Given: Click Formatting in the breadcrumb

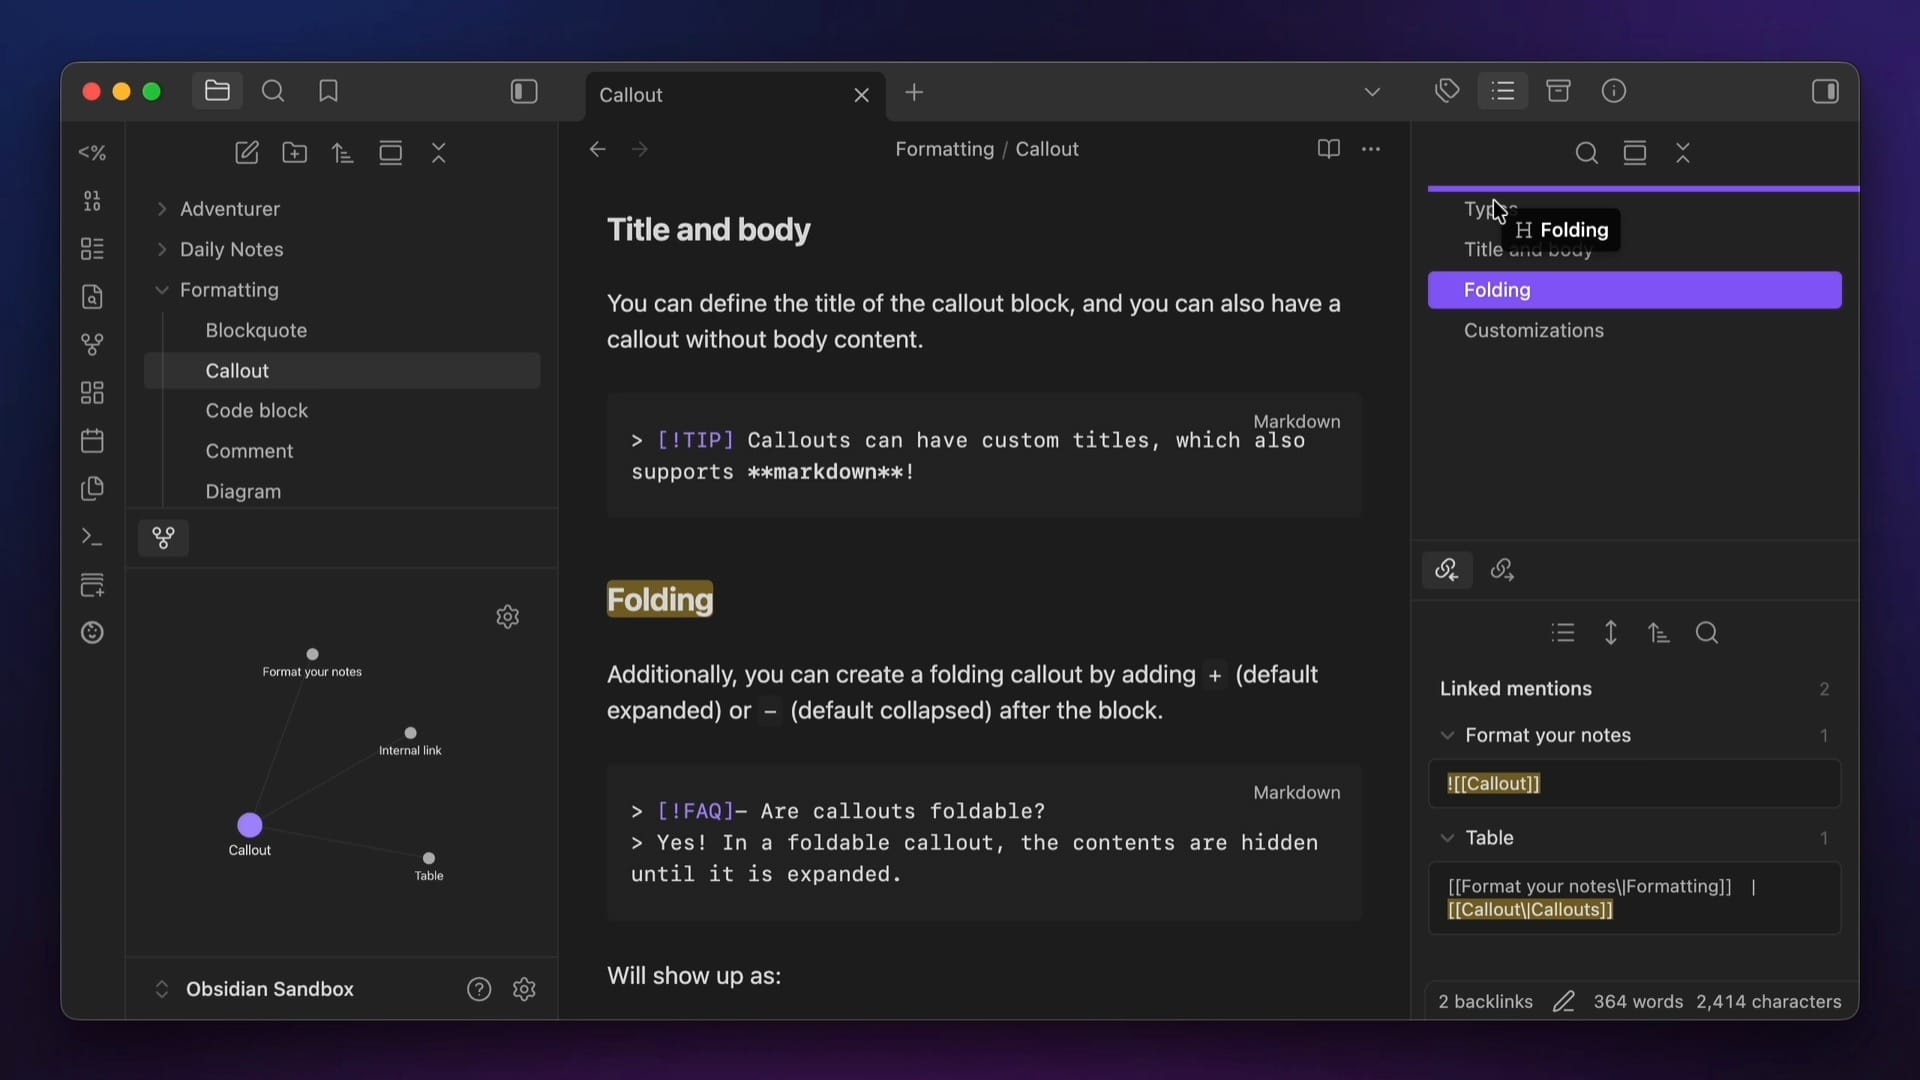Looking at the screenshot, I should click(x=943, y=149).
